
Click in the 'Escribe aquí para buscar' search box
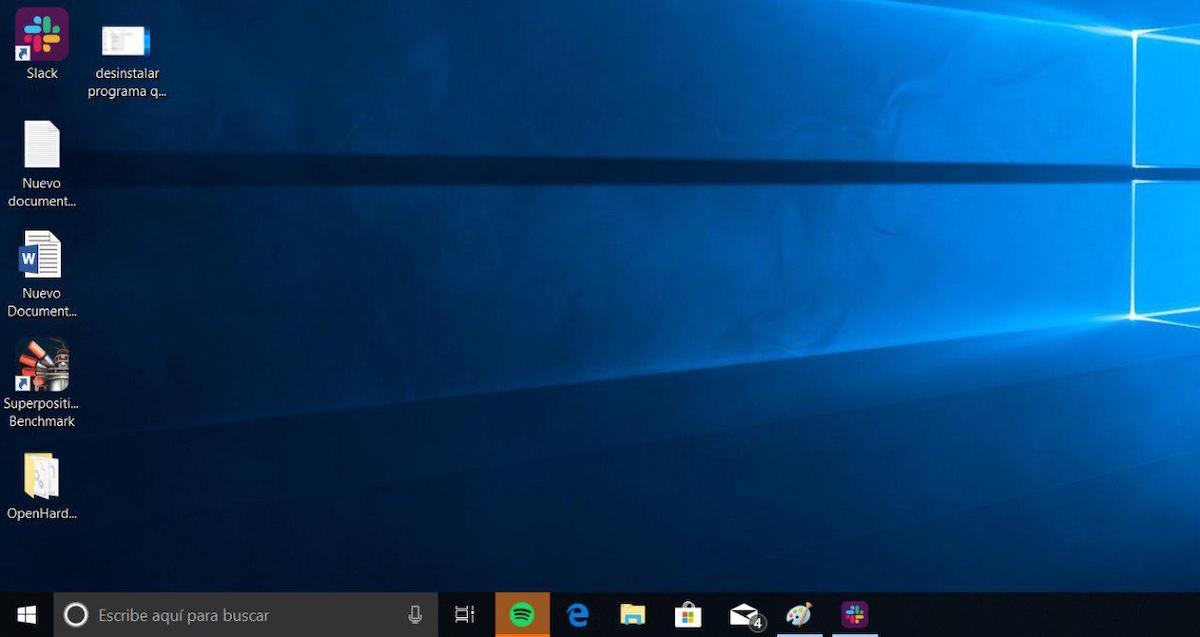(246, 615)
